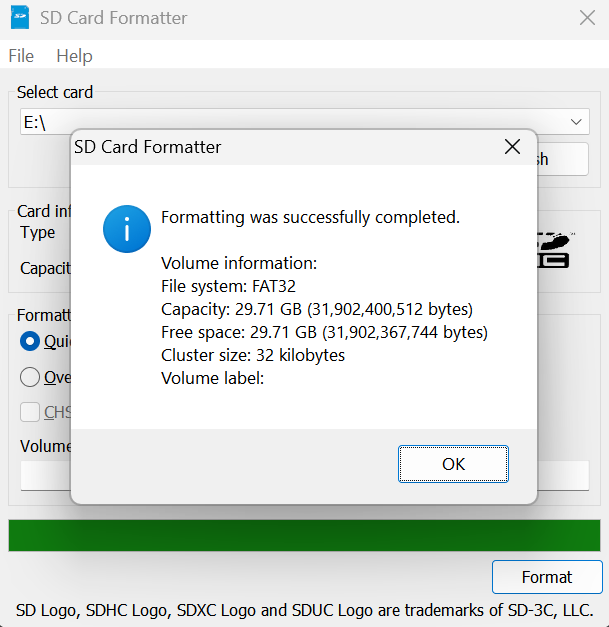The image size is (609, 627).
Task: Click the green format progress bar
Action: tap(304, 535)
